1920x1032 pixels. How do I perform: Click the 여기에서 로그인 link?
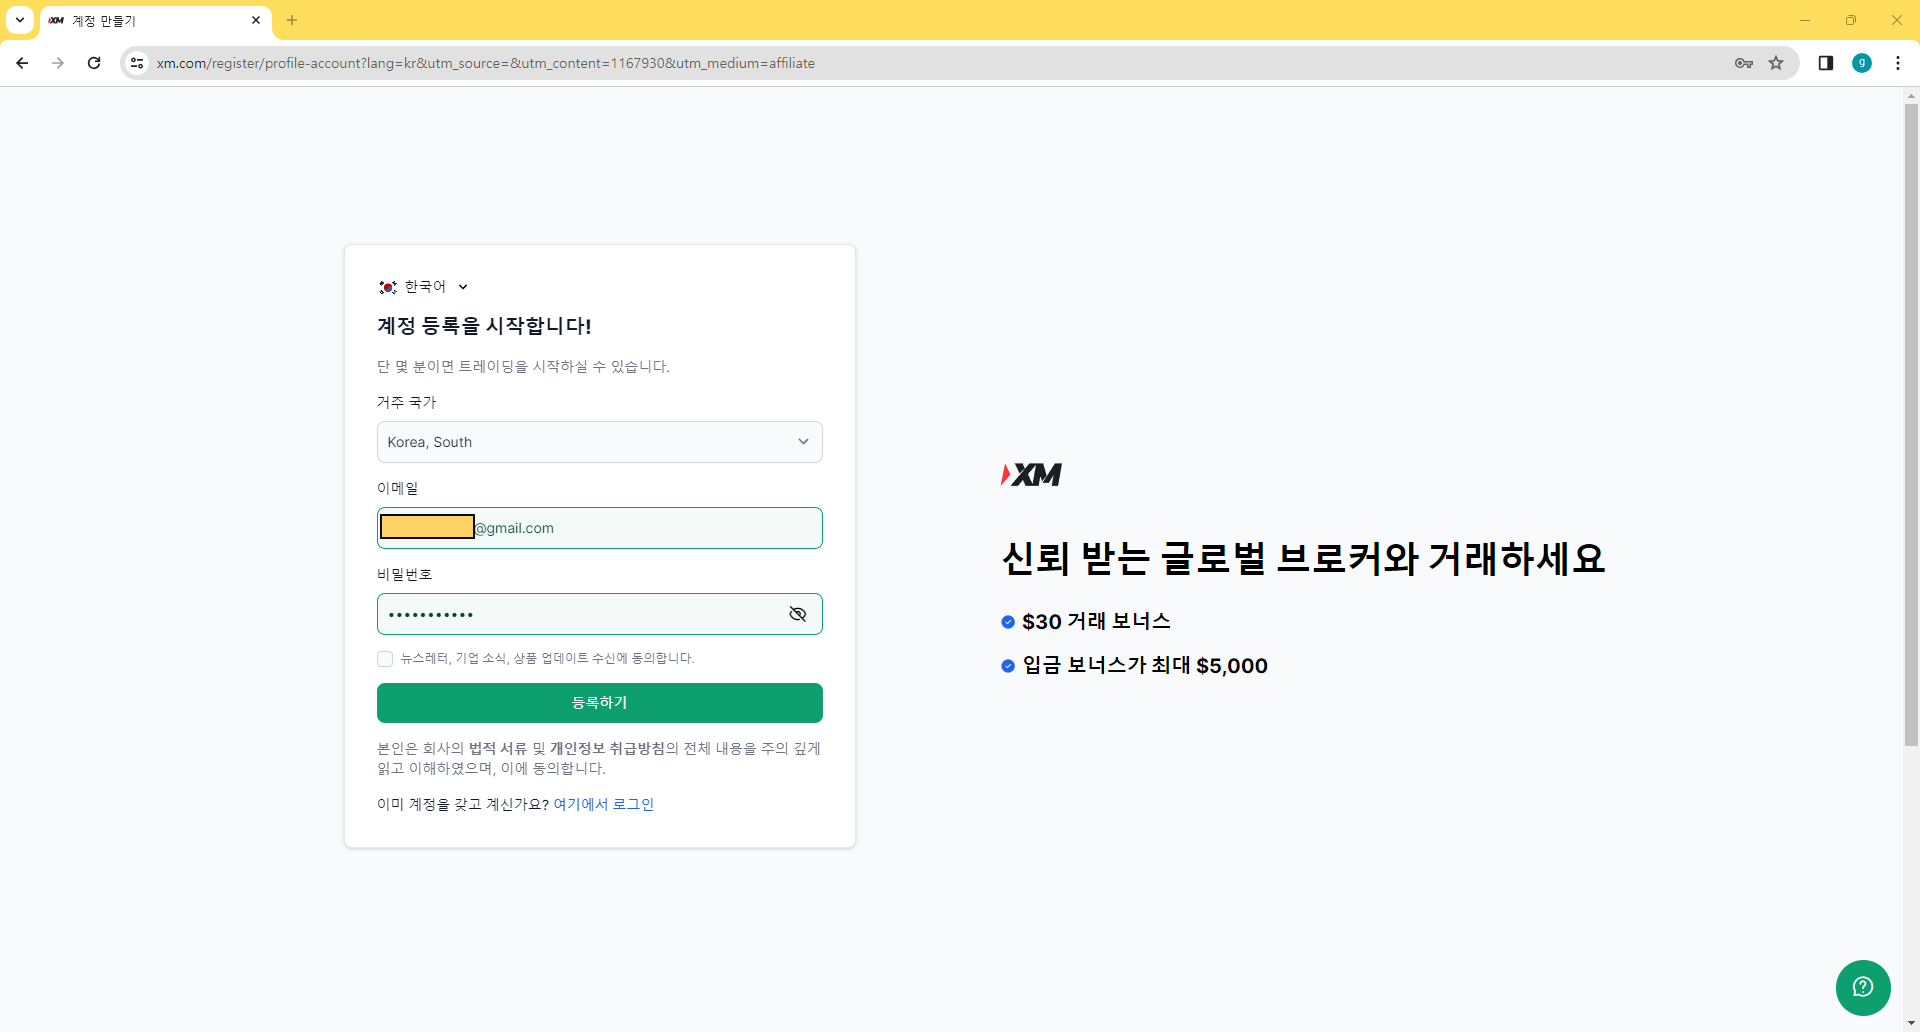pyautogui.click(x=602, y=804)
